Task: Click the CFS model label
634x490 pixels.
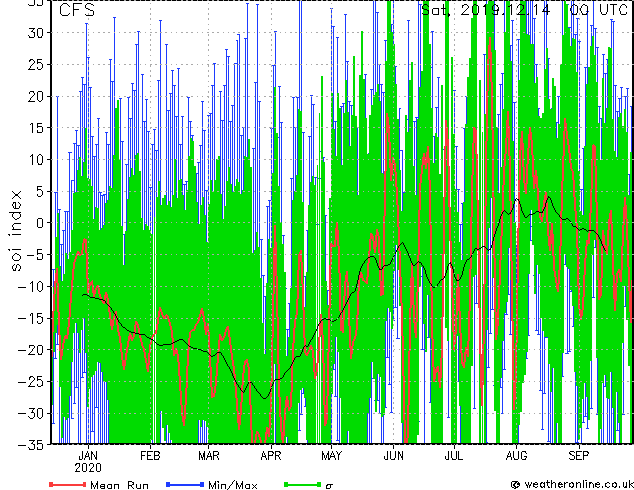Action: [77, 10]
